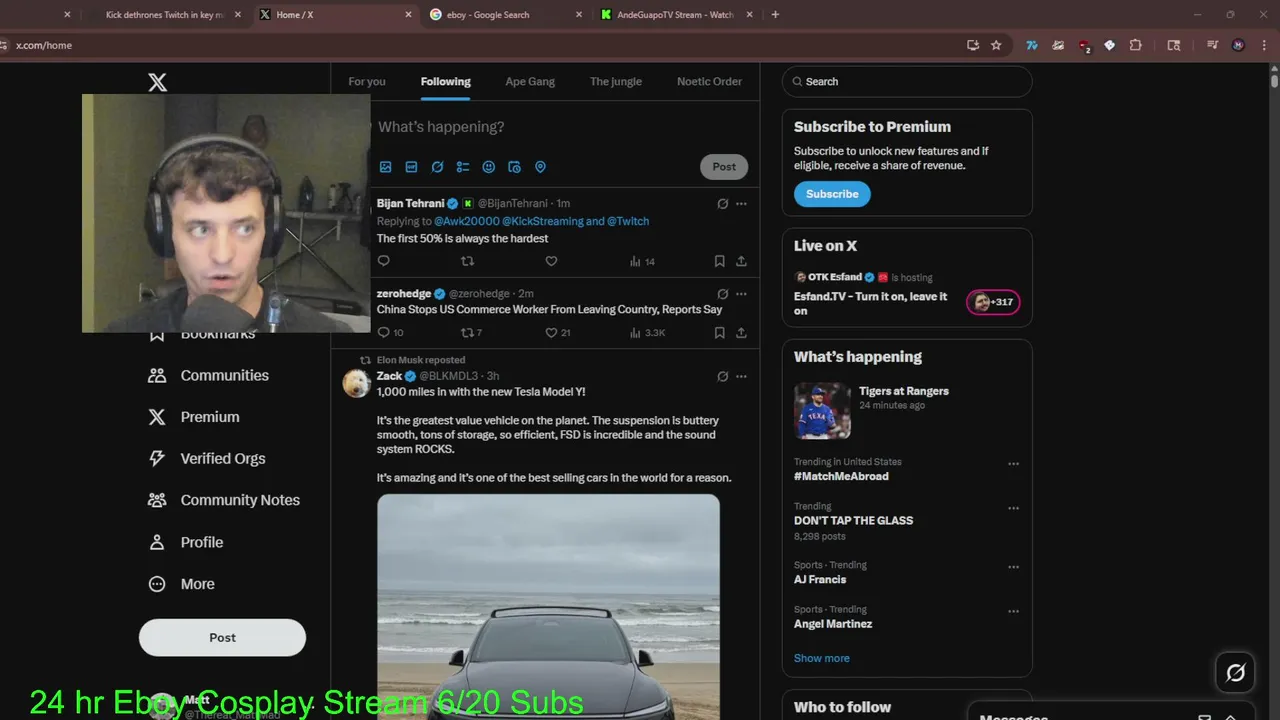
Task: Like the zerohedge post
Action: 557,333
